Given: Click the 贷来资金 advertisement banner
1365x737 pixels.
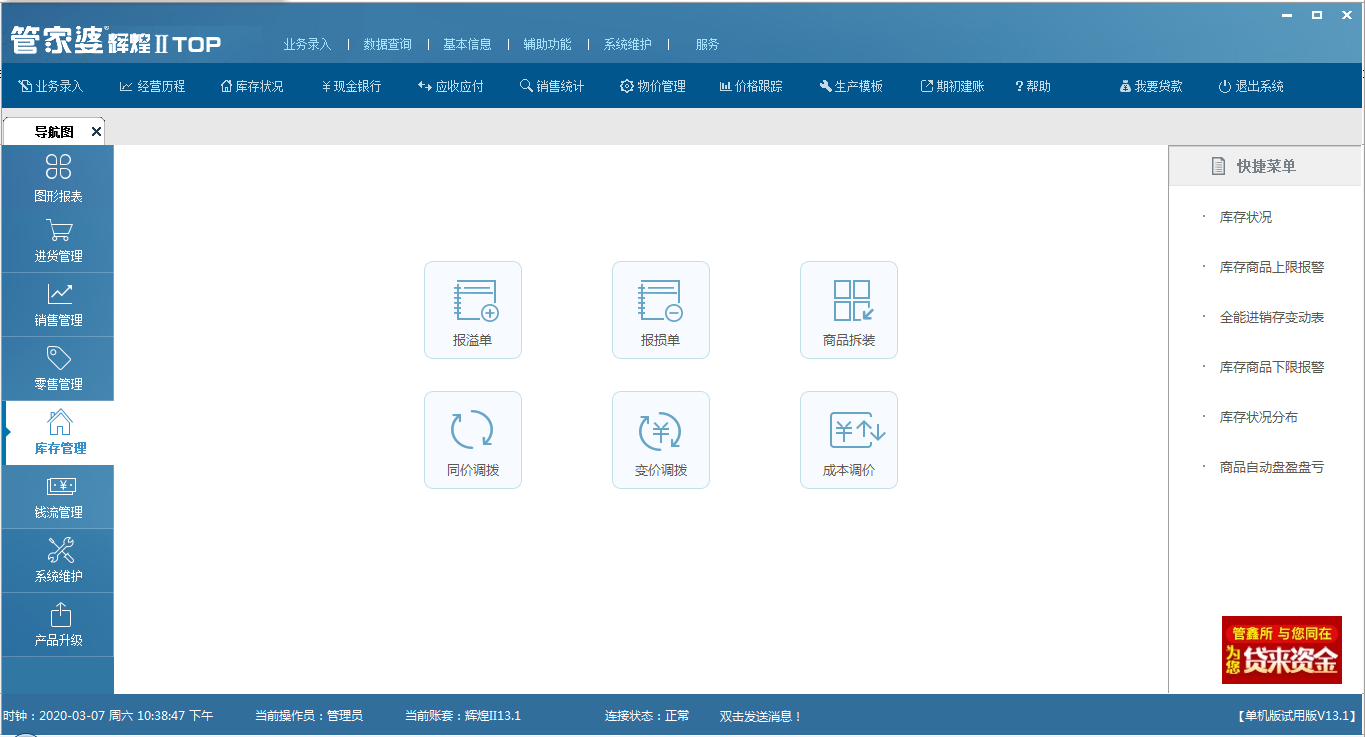Looking at the screenshot, I should (x=1281, y=650).
